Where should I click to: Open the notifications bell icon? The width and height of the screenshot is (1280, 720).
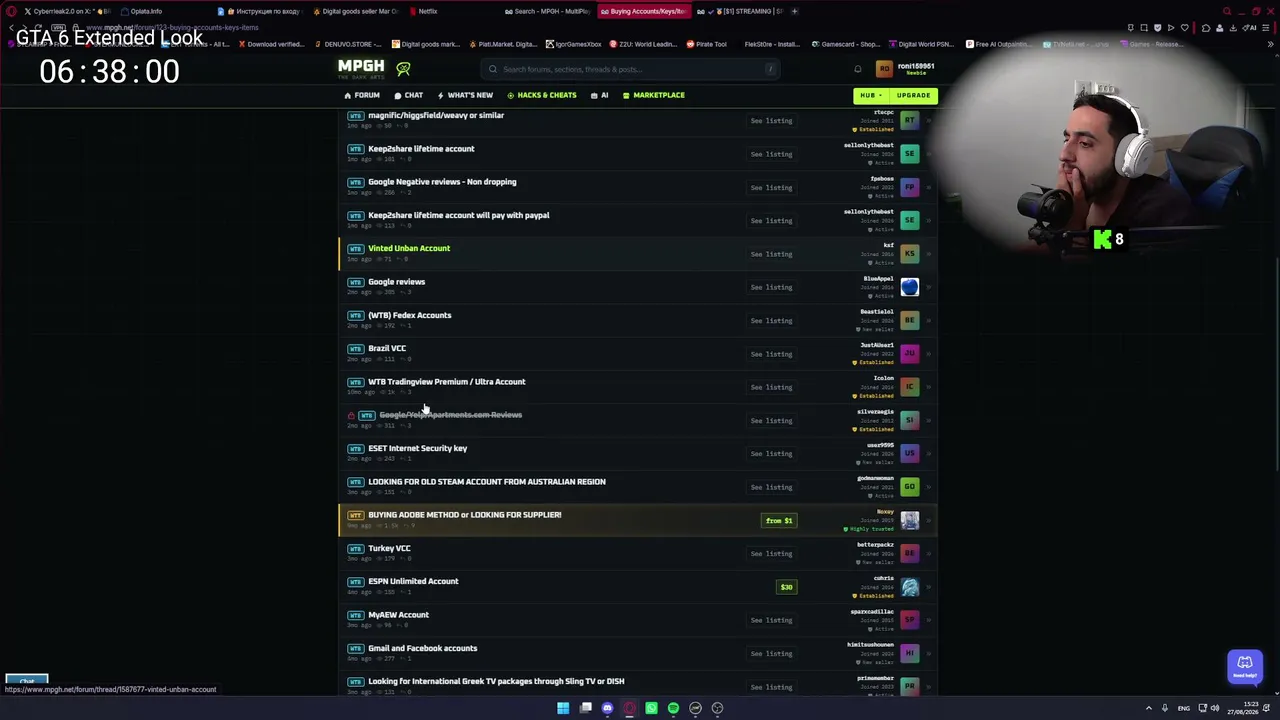(x=857, y=69)
